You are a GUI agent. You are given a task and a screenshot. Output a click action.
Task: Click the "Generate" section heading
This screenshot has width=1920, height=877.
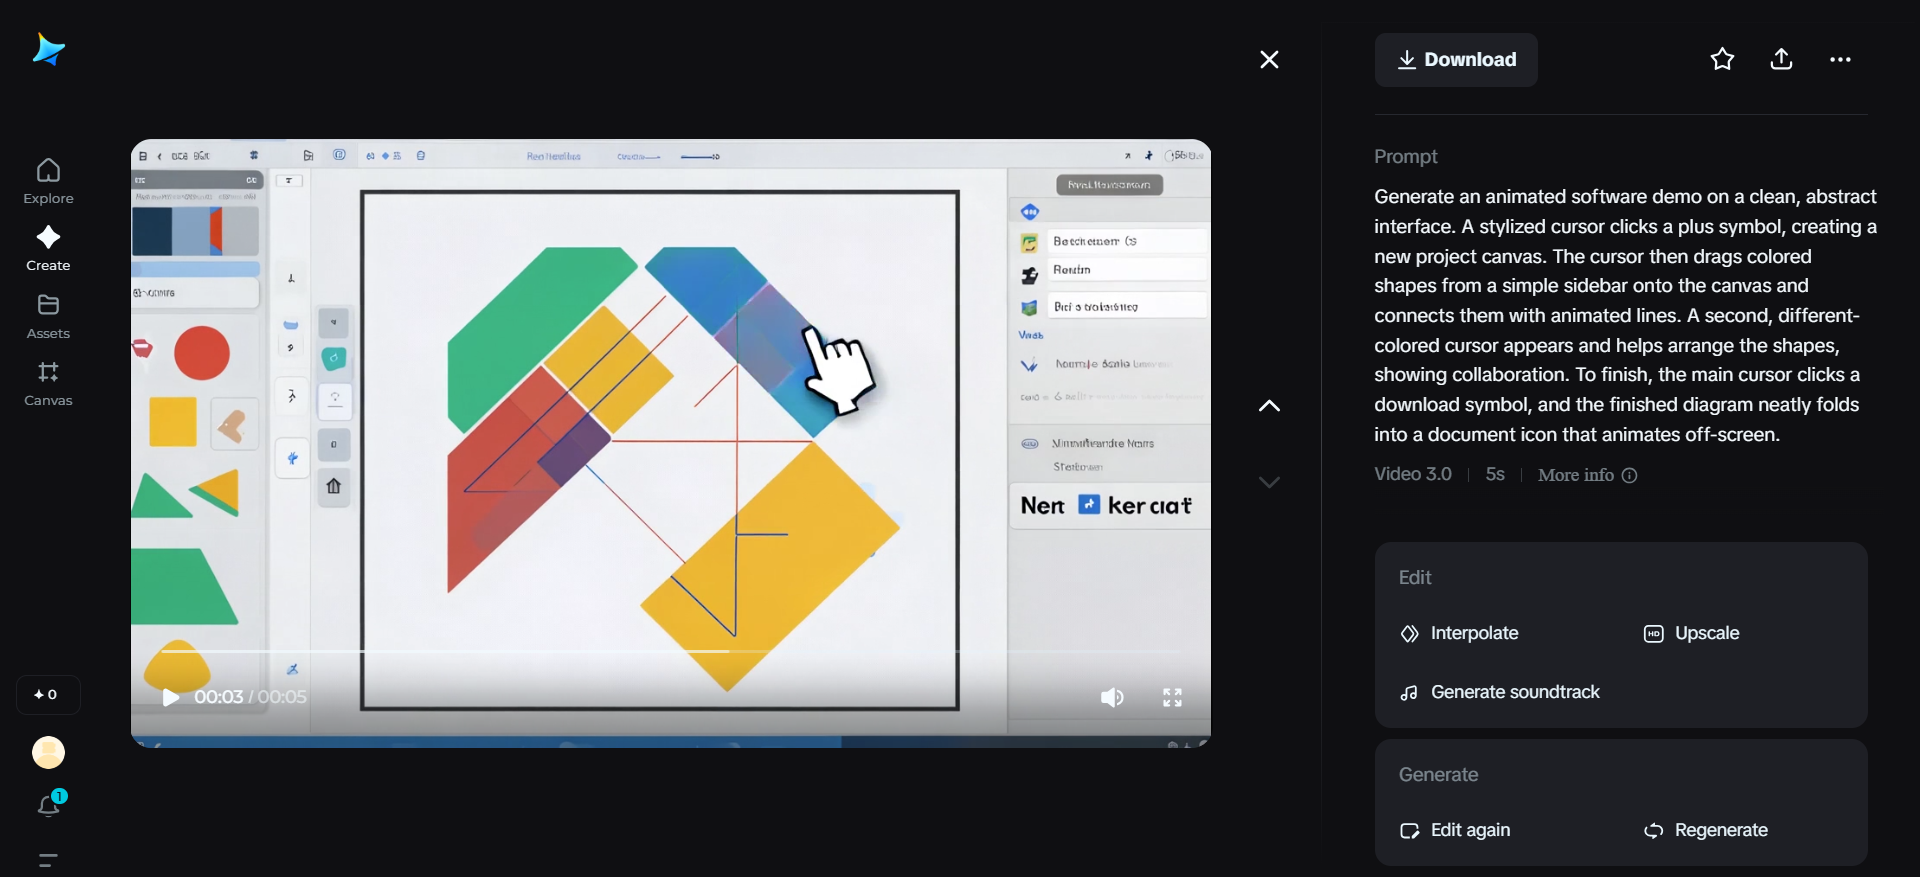tap(1438, 775)
